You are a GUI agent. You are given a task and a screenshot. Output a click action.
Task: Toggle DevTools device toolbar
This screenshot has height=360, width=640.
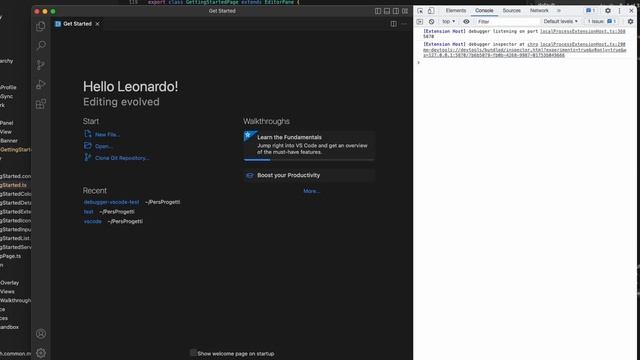(431, 11)
